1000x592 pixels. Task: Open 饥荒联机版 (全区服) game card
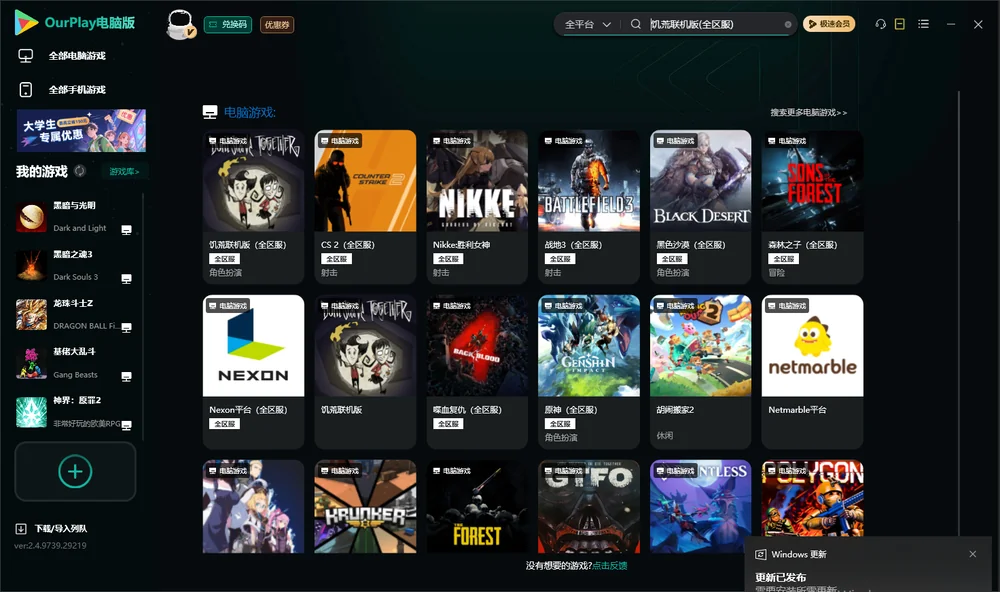pyautogui.click(x=253, y=207)
